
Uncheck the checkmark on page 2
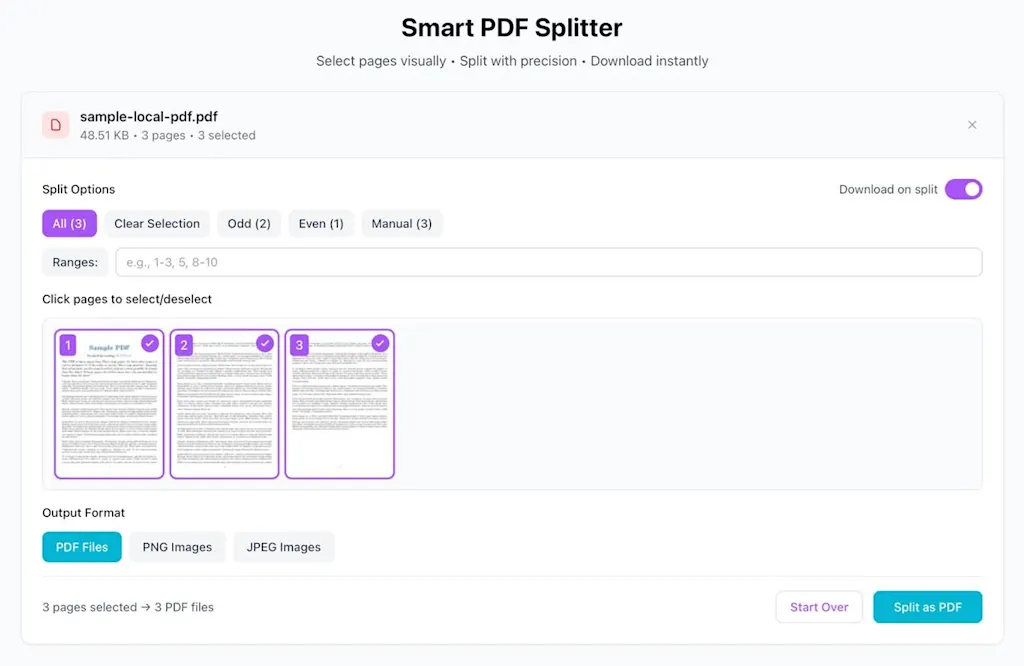coord(265,343)
